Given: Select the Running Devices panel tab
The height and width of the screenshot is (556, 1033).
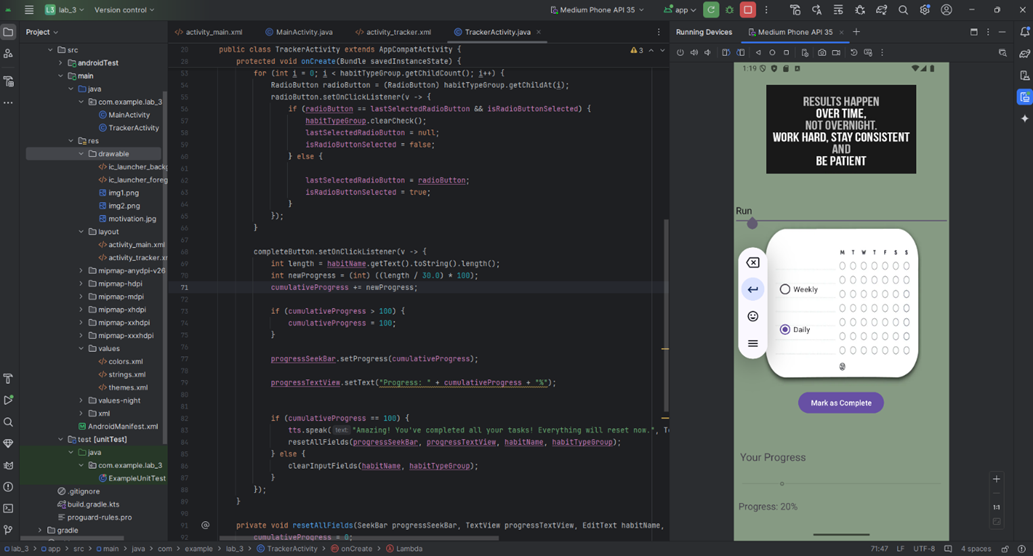Looking at the screenshot, I should click(x=704, y=32).
